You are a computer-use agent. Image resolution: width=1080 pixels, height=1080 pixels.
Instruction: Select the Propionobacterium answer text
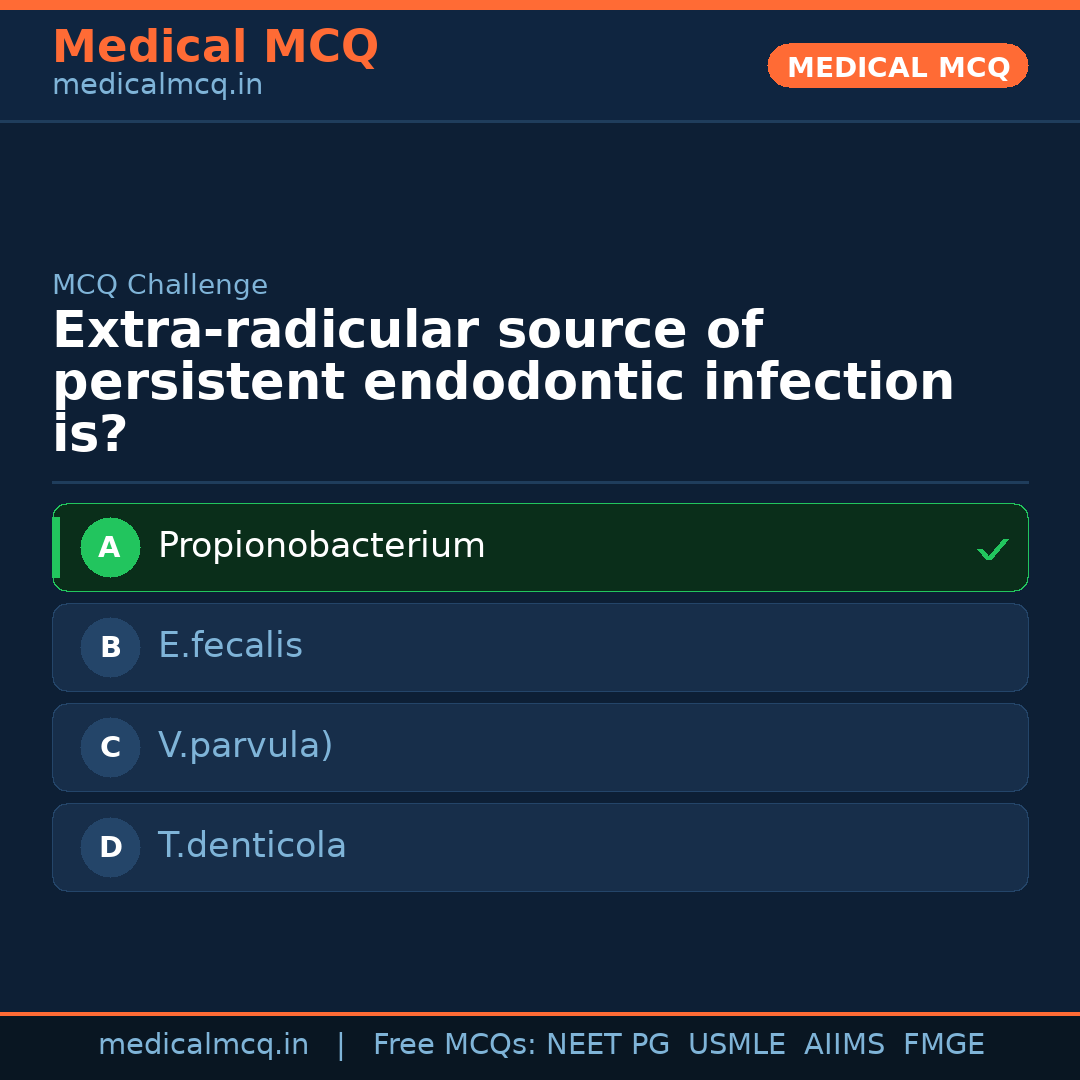pyautogui.click(x=321, y=546)
